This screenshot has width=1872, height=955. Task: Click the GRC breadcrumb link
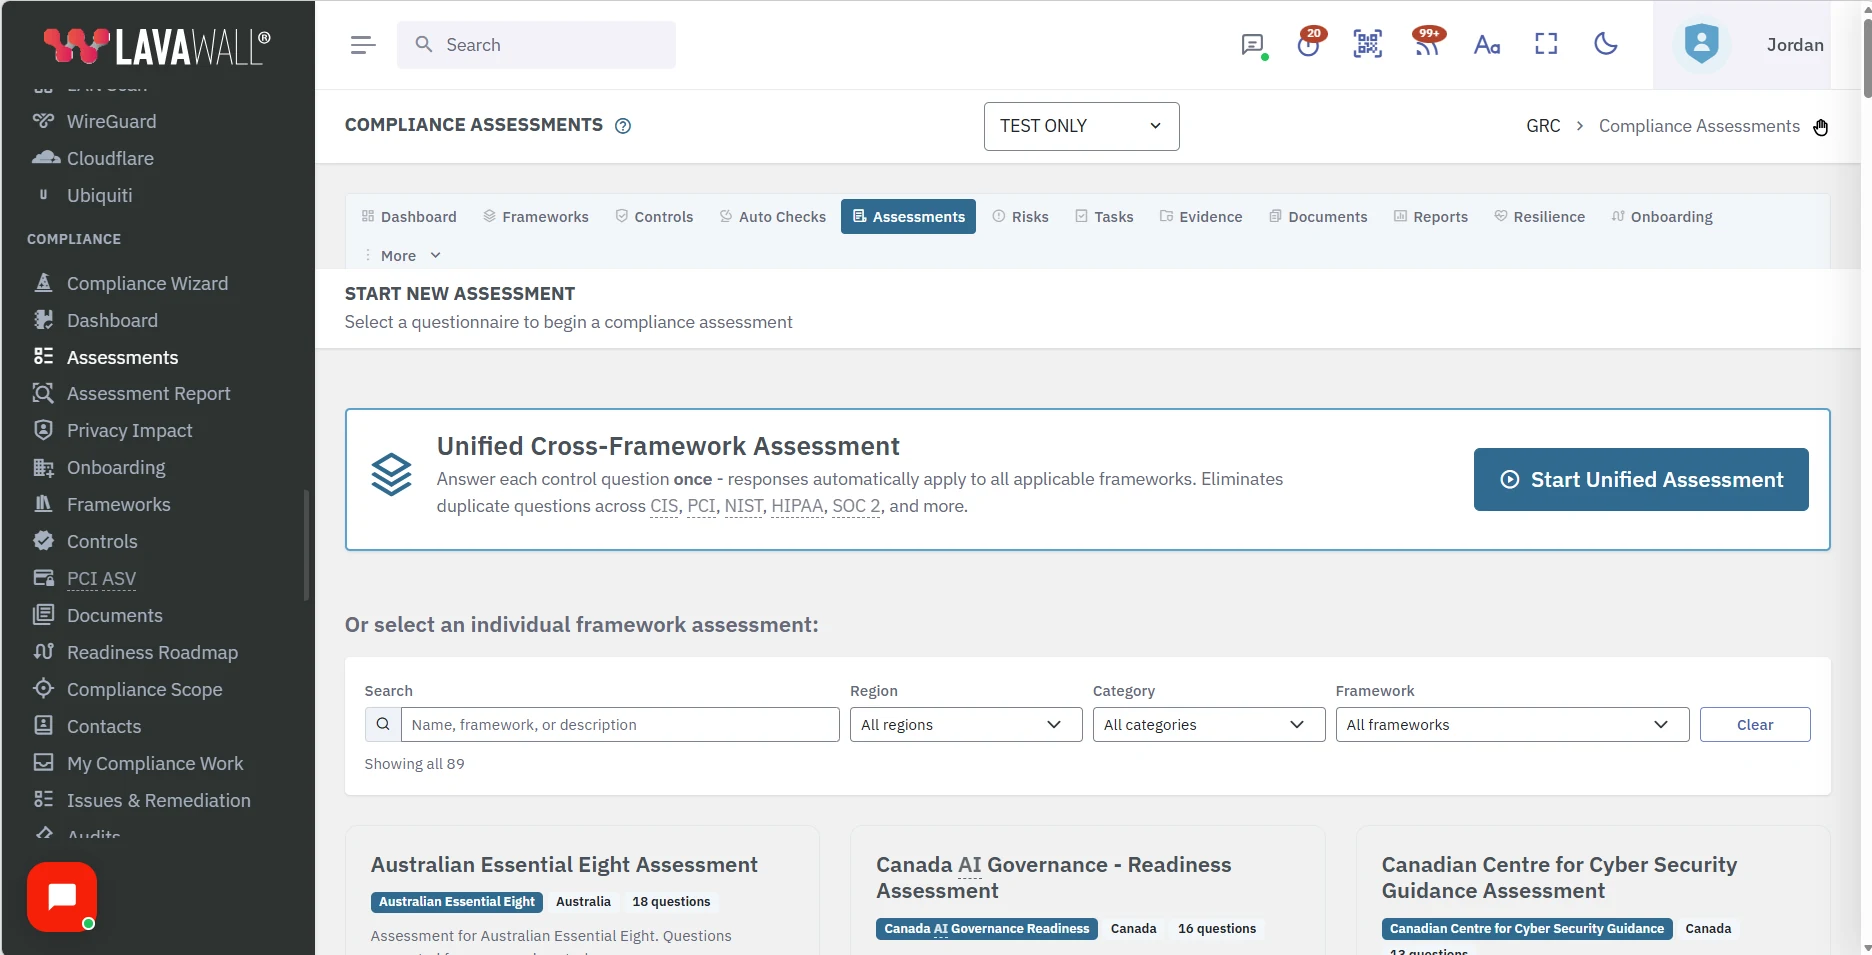tap(1543, 126)
